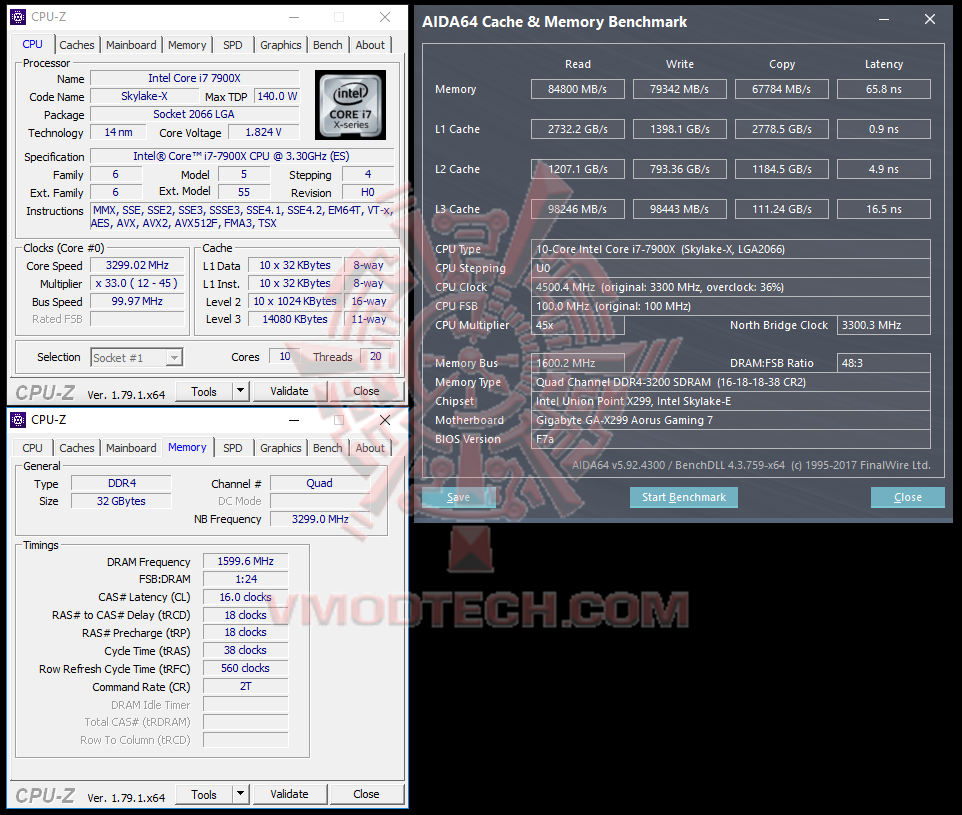Click L1 Cache Read value 2732.2 GB/s
This screenshot has height=815, width=962.
pos(578,129)
